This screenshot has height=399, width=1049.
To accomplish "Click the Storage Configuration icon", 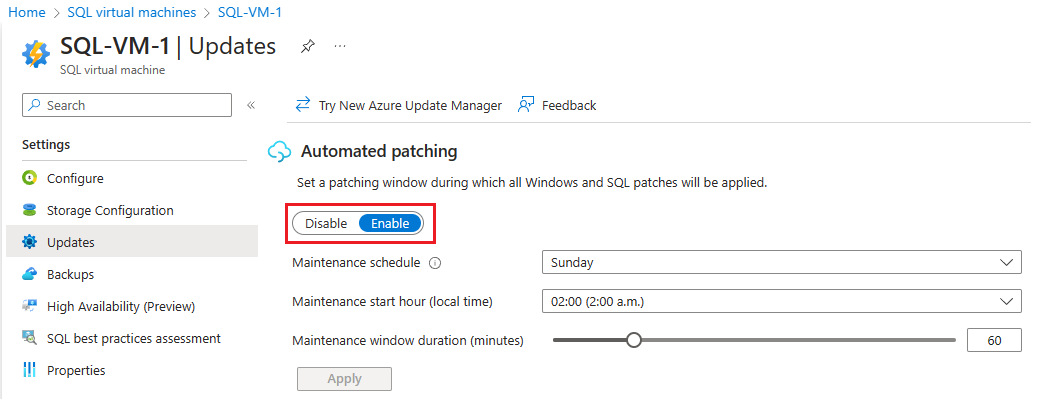I will [29, 211].
